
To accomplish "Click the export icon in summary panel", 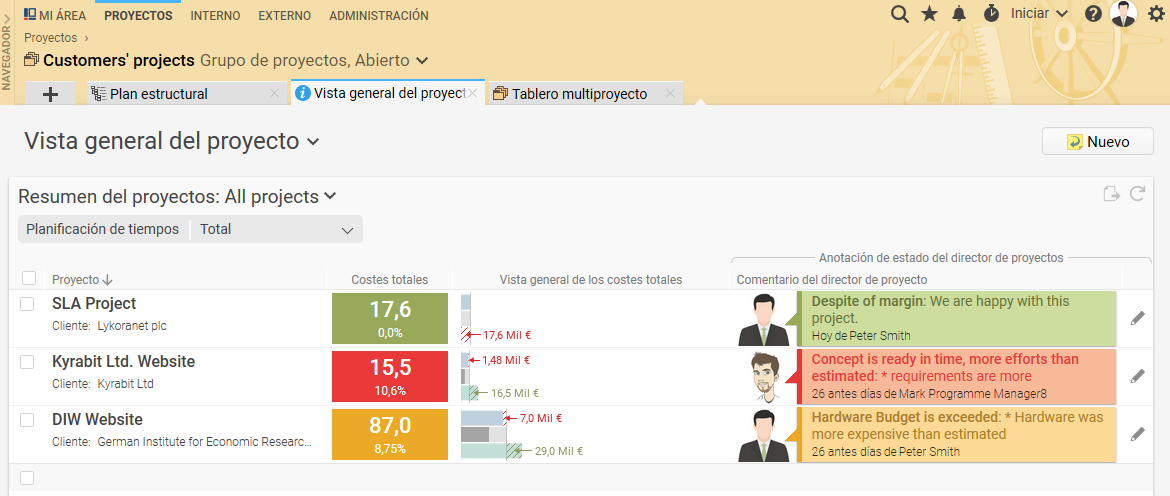I will (x=1111, y=194).
